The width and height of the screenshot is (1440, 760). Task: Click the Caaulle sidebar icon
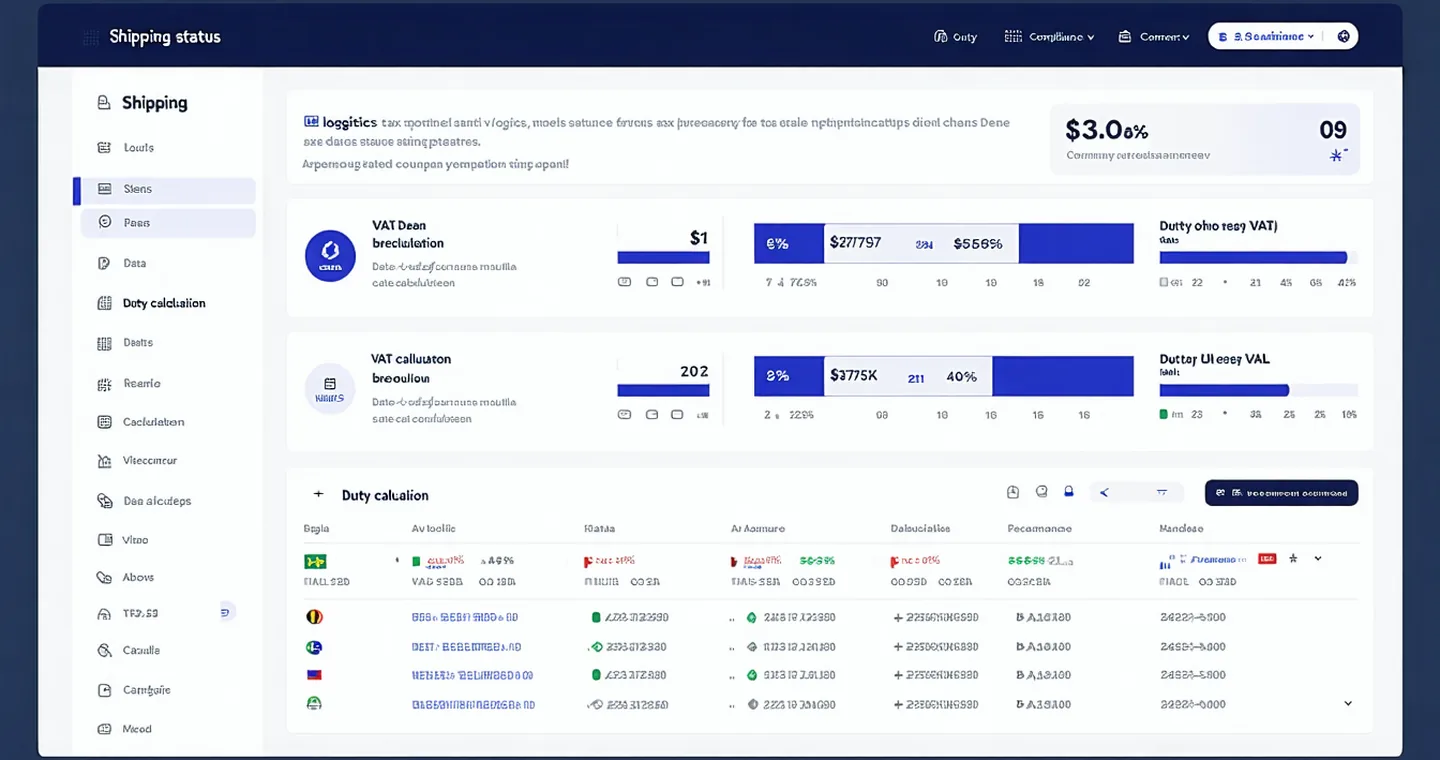pos(104,651)
